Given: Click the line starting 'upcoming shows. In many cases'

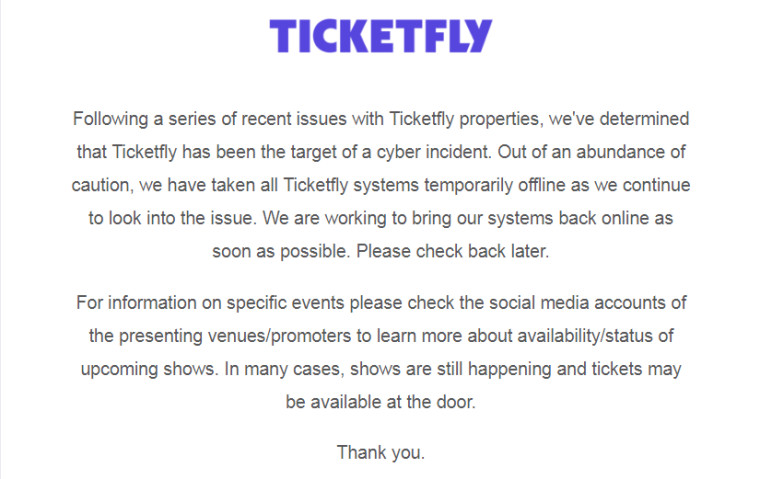Looking at the screenshot, I should point(381,369).
